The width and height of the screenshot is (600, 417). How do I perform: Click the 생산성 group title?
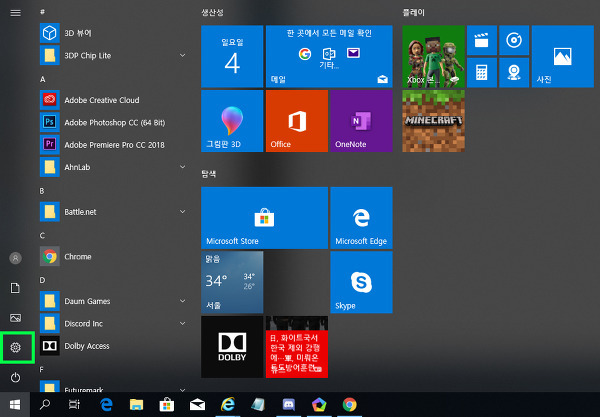pos(212,13)
